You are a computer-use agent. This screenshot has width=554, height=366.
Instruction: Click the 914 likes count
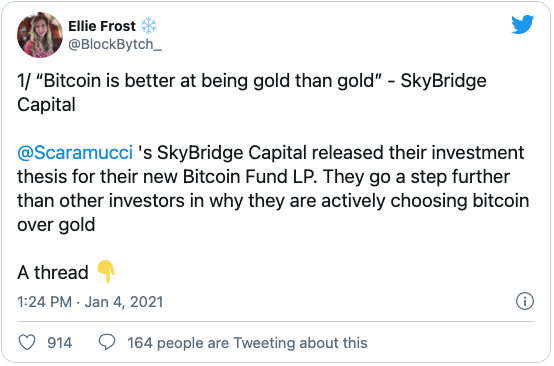60,343
